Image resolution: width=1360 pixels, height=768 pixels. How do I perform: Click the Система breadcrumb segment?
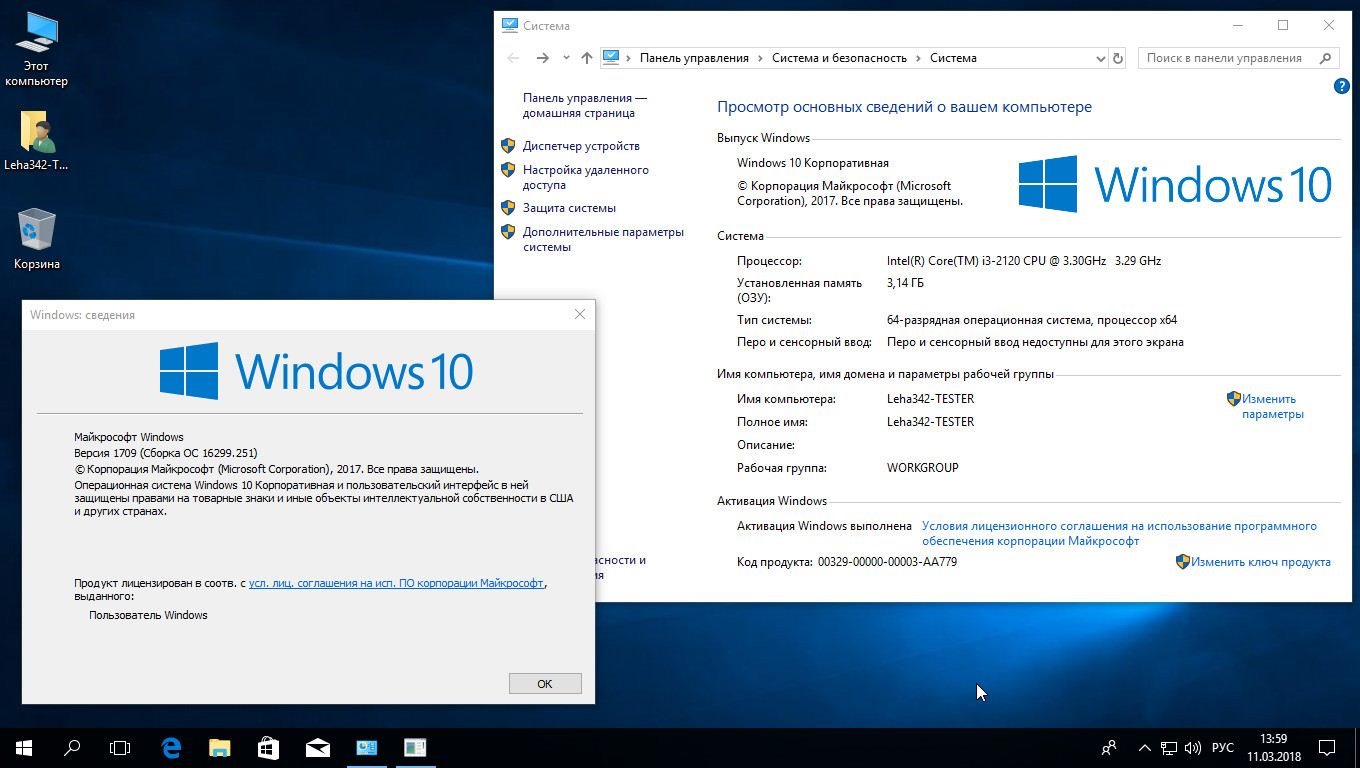point(953,58)
